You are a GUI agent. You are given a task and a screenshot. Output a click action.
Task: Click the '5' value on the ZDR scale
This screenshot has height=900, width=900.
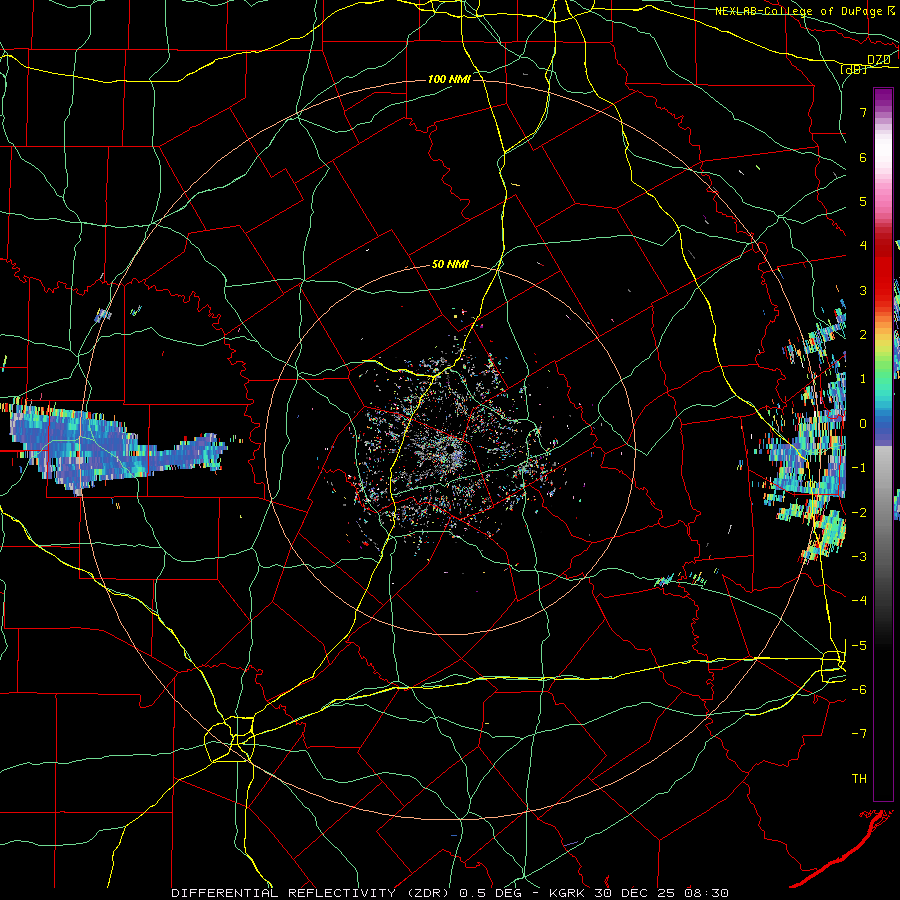click(863, 201)
